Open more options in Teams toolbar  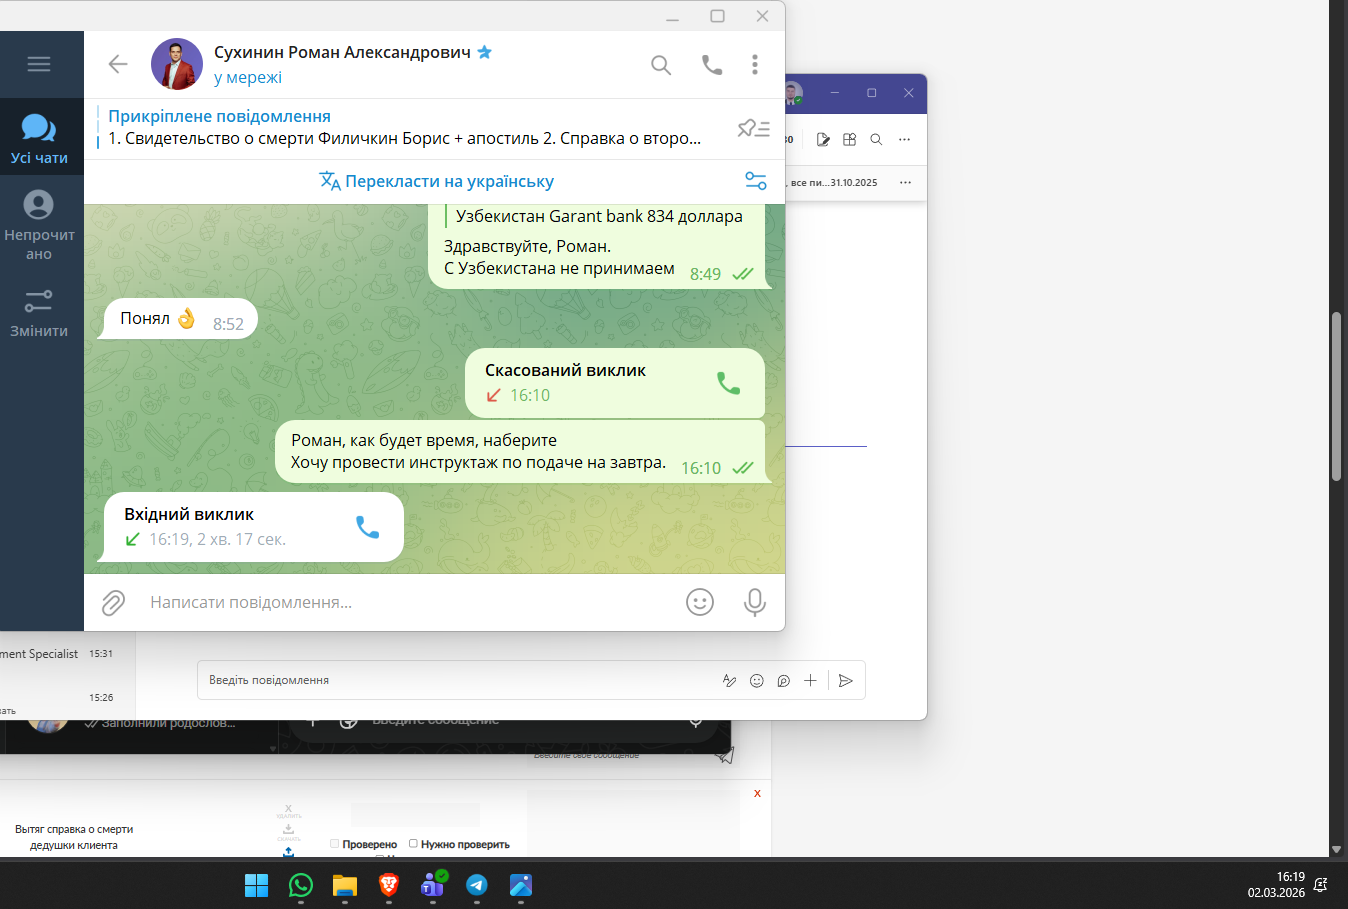click(x=905, y=140)
